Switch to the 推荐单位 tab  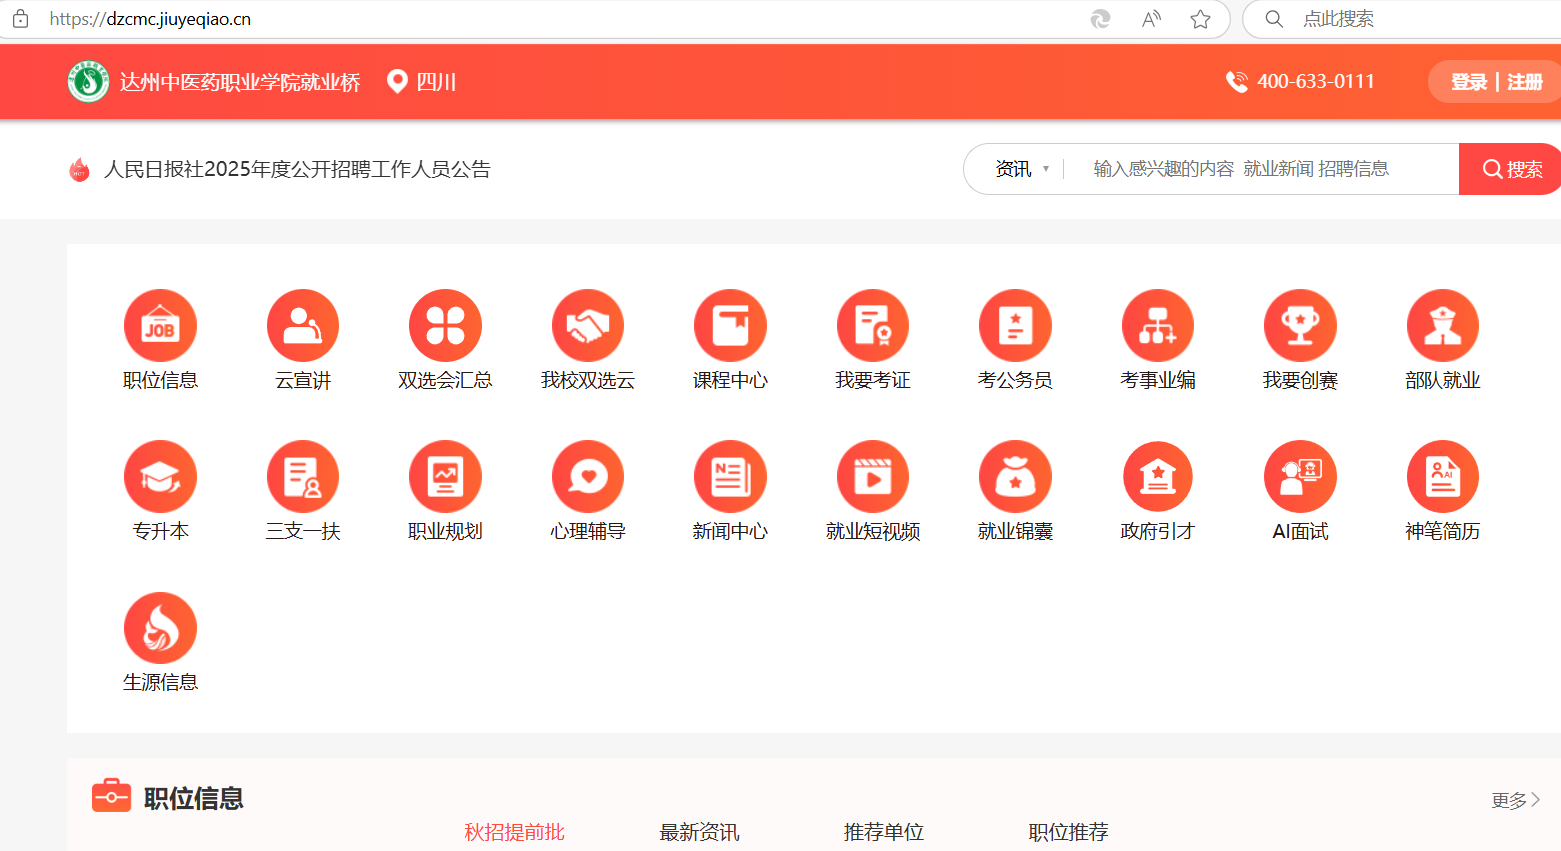click(x=883, y=832)
